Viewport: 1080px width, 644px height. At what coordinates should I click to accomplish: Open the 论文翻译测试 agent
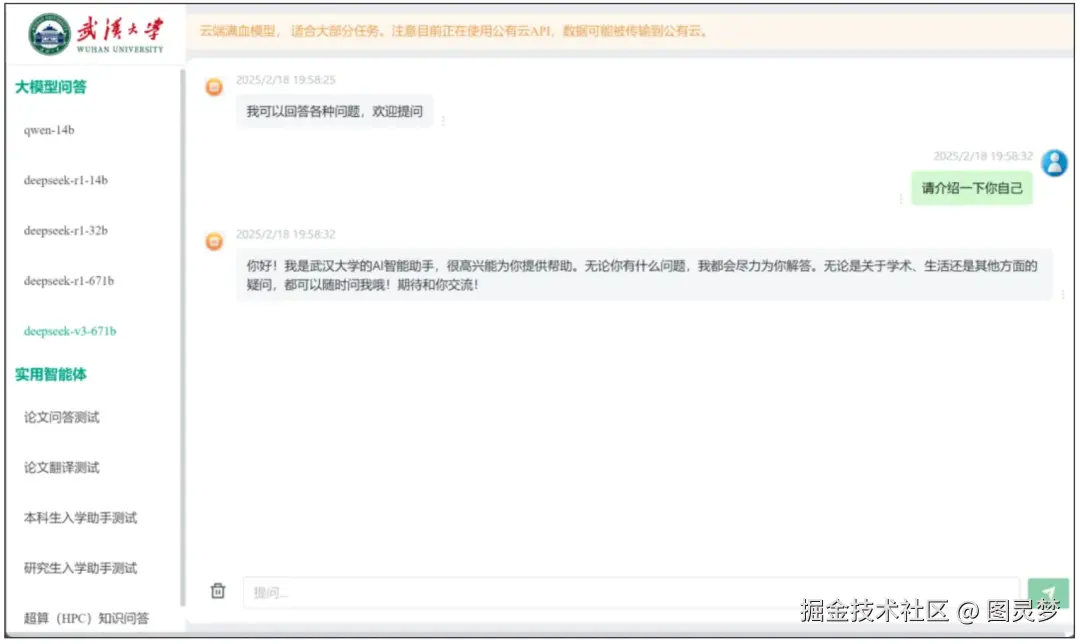point(64,467)
